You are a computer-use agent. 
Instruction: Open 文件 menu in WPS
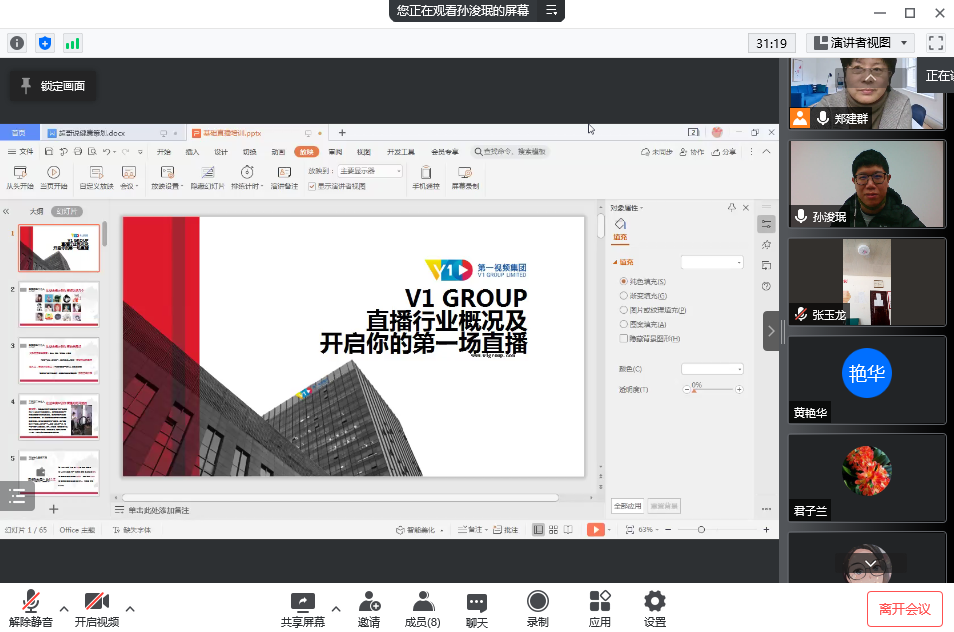(21, 151)
